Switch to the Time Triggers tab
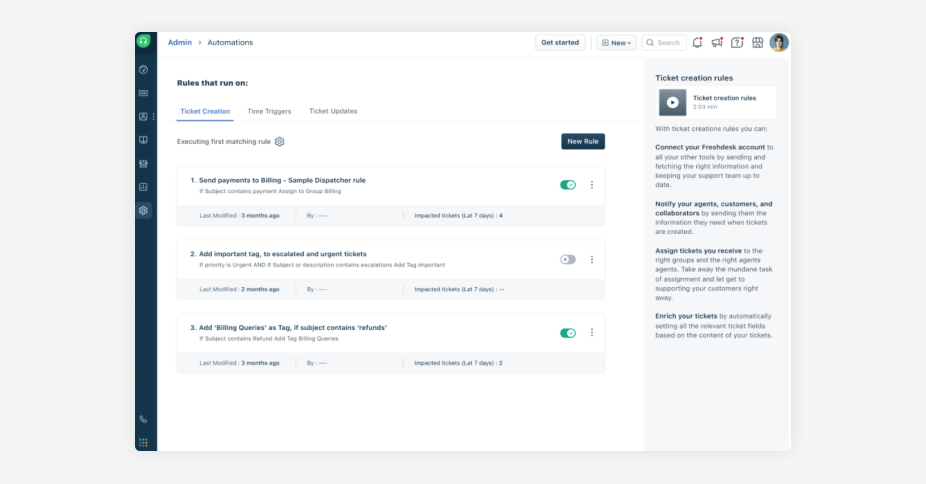The image size is (926, 484). tap(269, 111)
